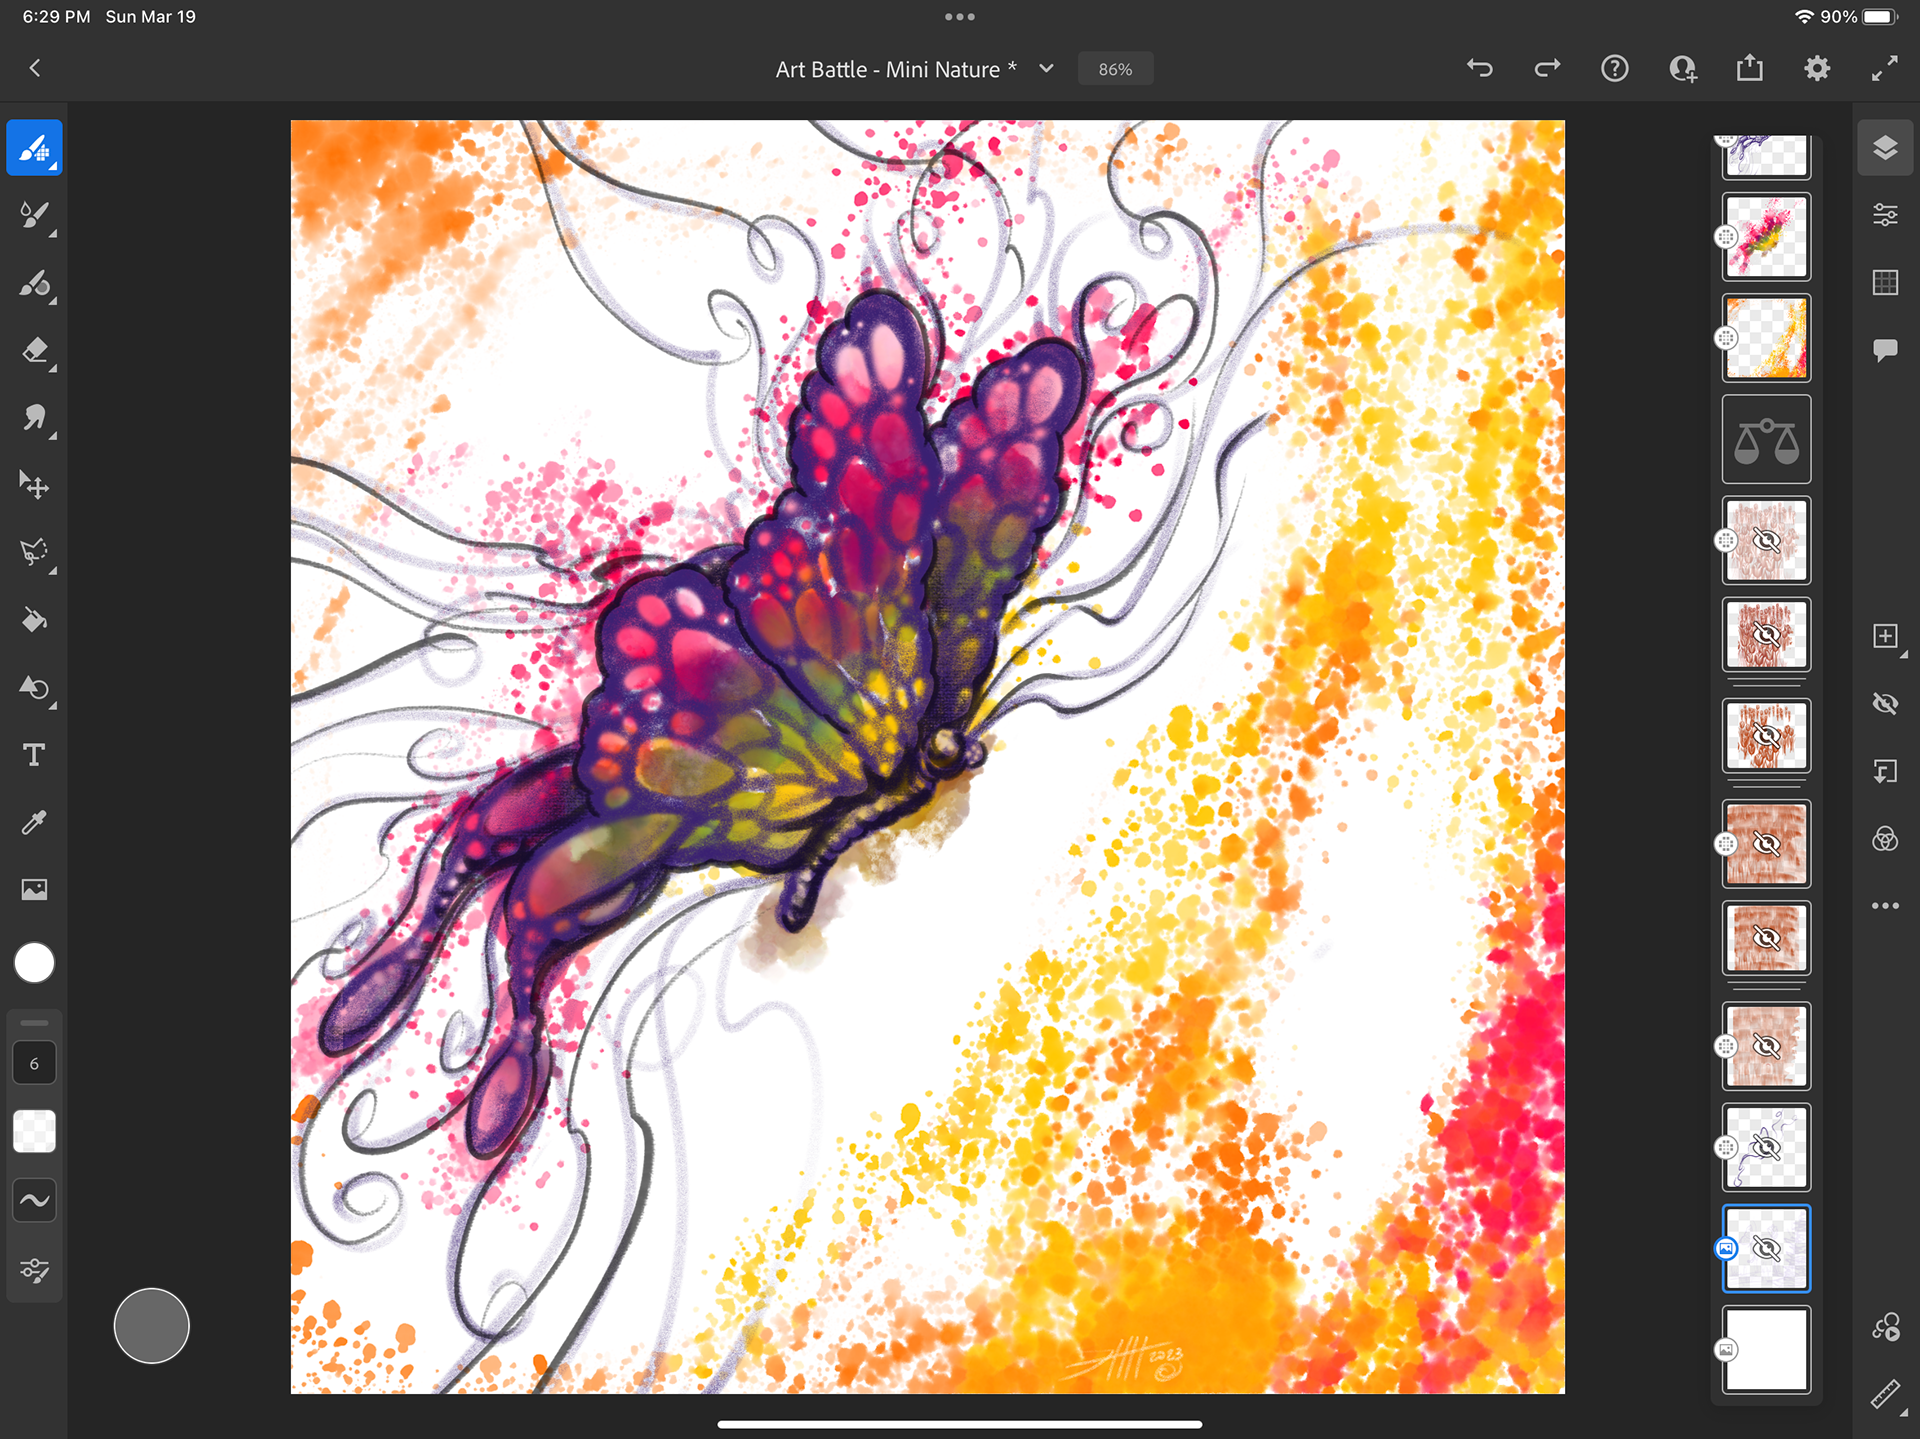1920x1439 pixels.
Task: Open the multitasking three dots menu
Action: (960, 16)
